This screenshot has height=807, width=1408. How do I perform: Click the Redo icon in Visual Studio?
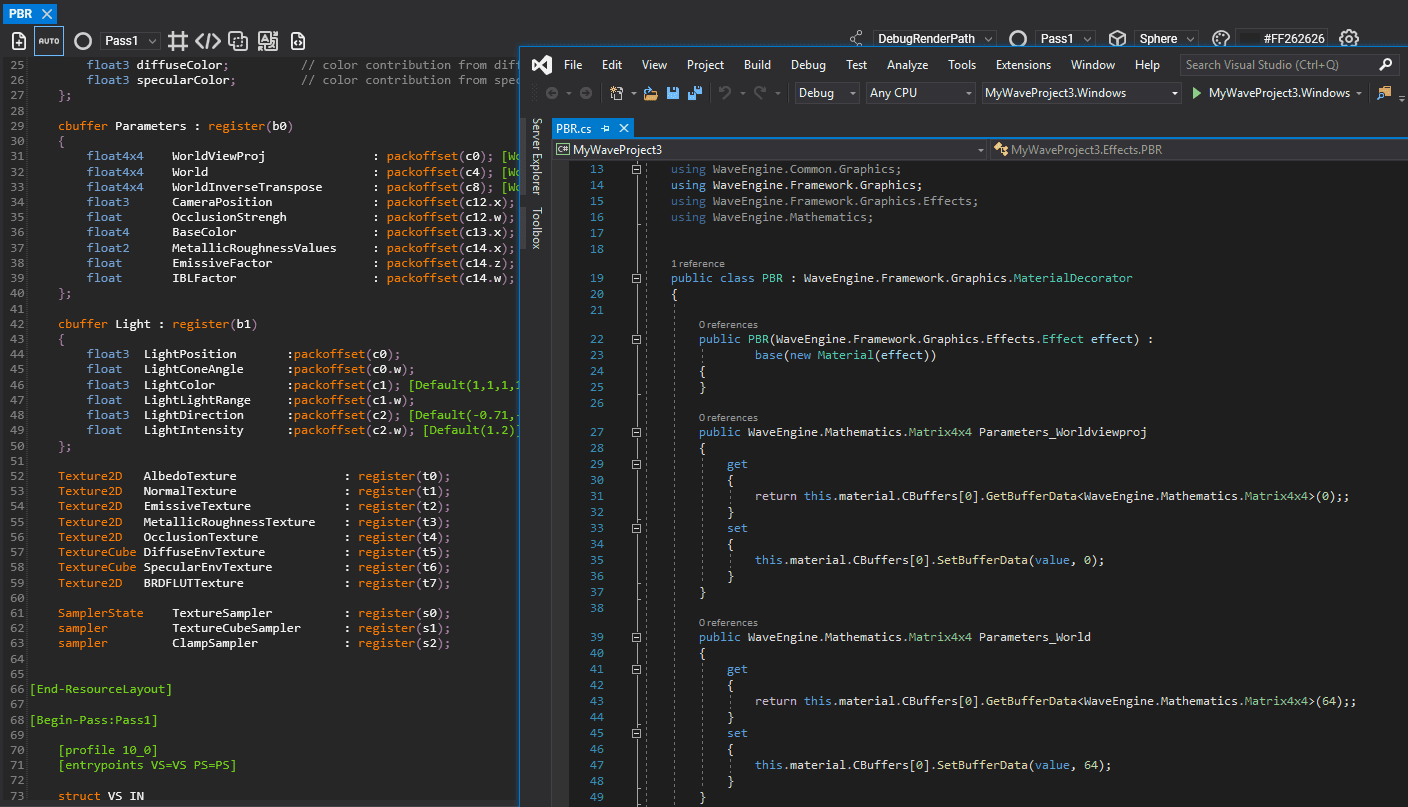point(760,93)
